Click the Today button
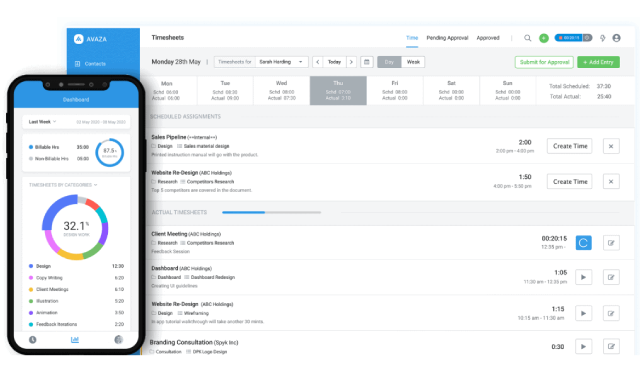This screenshot has height=370, width=640. pos(334,62)
